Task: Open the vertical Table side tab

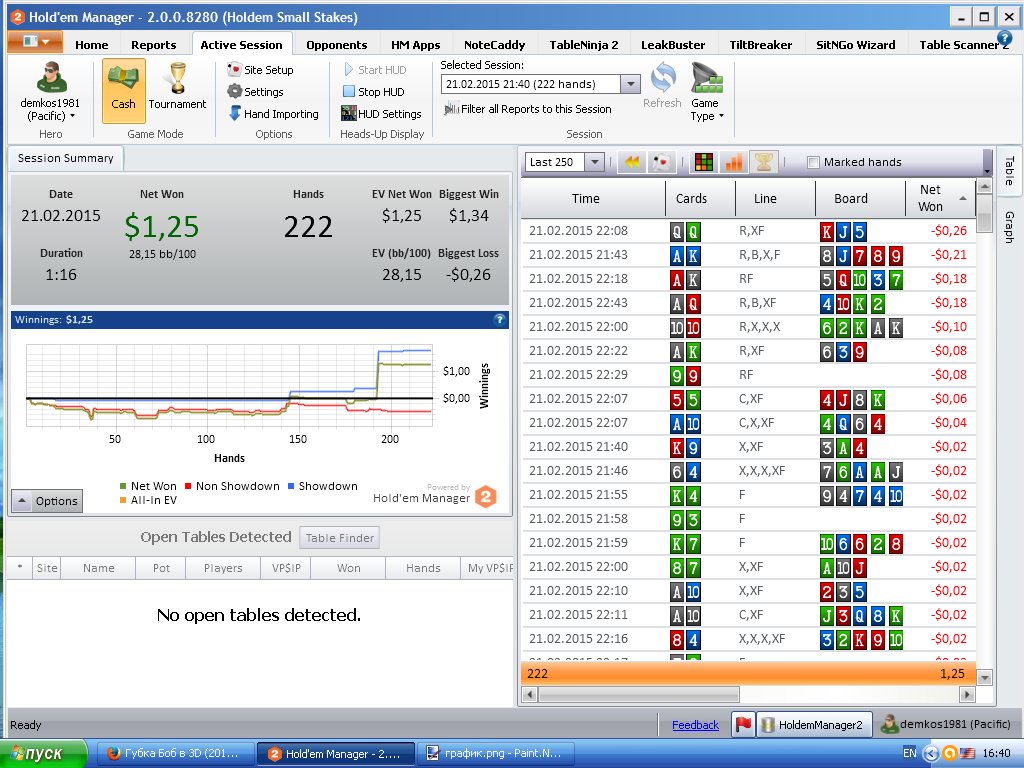Action: [x=1009, y=170]
